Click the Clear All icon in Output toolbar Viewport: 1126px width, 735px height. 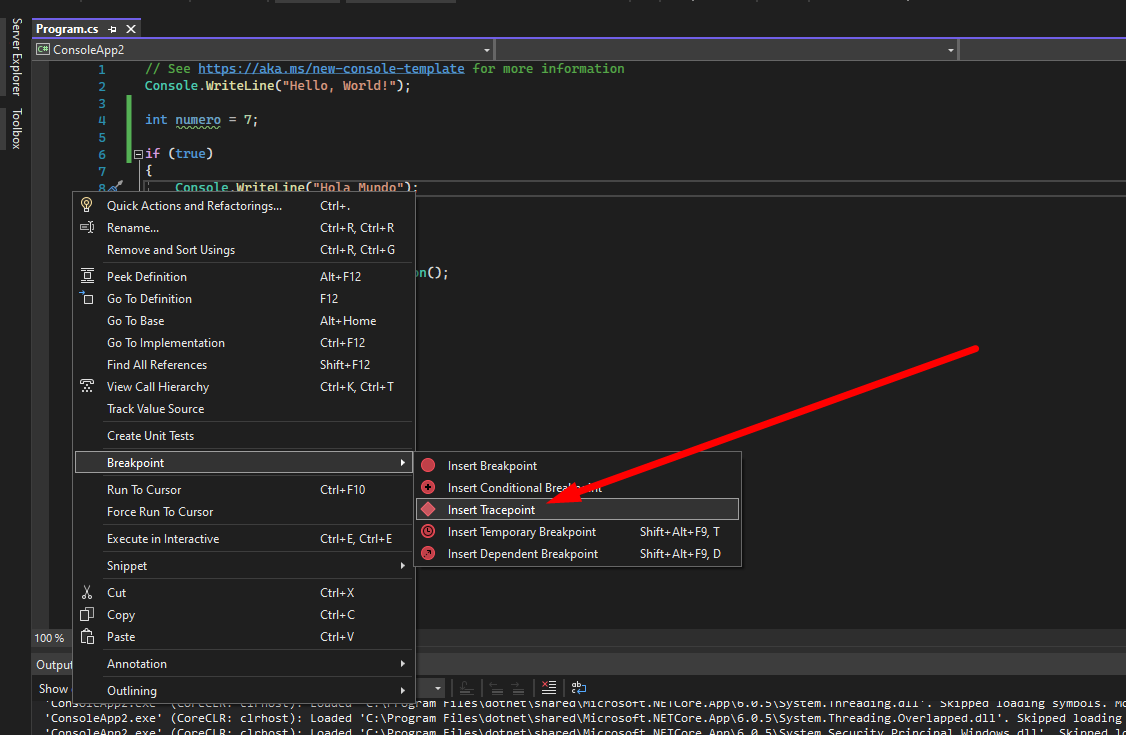coord(548,688)
